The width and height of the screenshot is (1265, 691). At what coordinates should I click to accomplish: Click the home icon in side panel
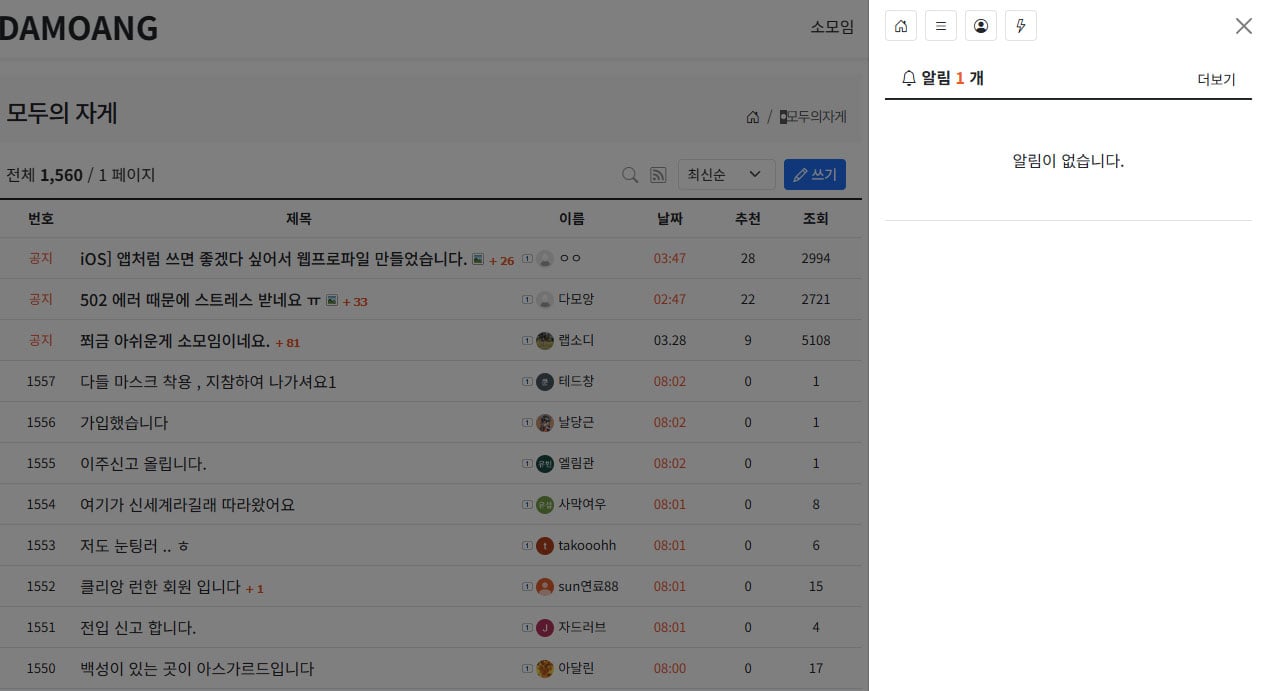(901, 26)
